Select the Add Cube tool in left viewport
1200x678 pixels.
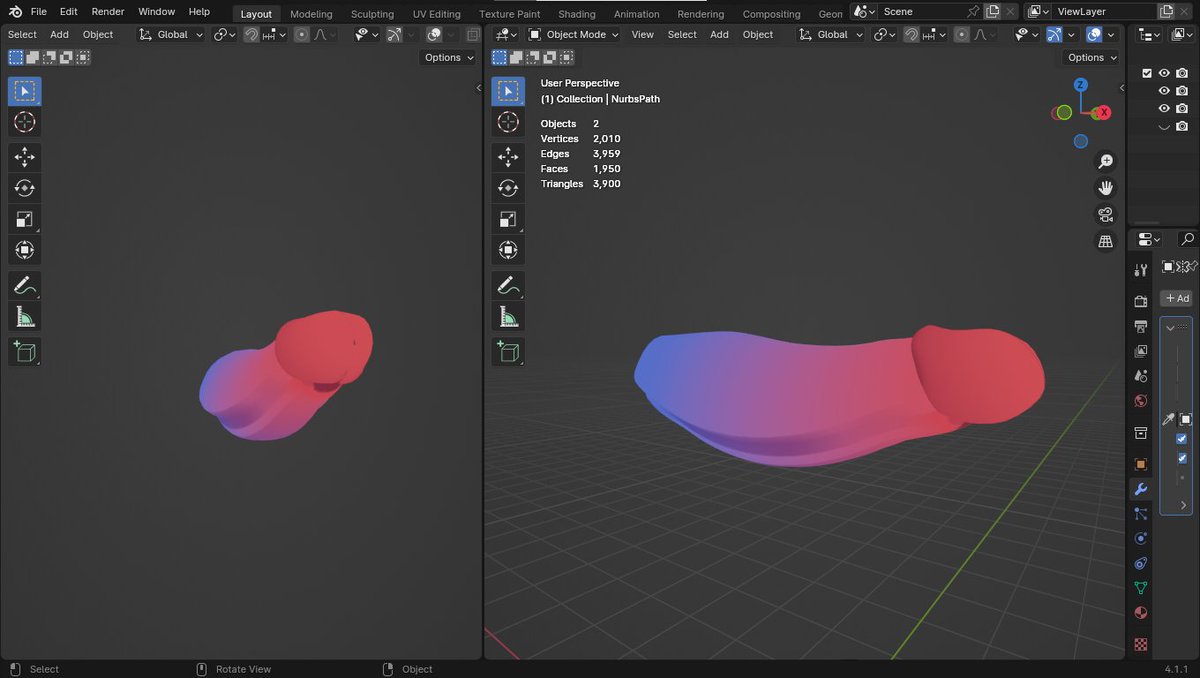[25, 352]
